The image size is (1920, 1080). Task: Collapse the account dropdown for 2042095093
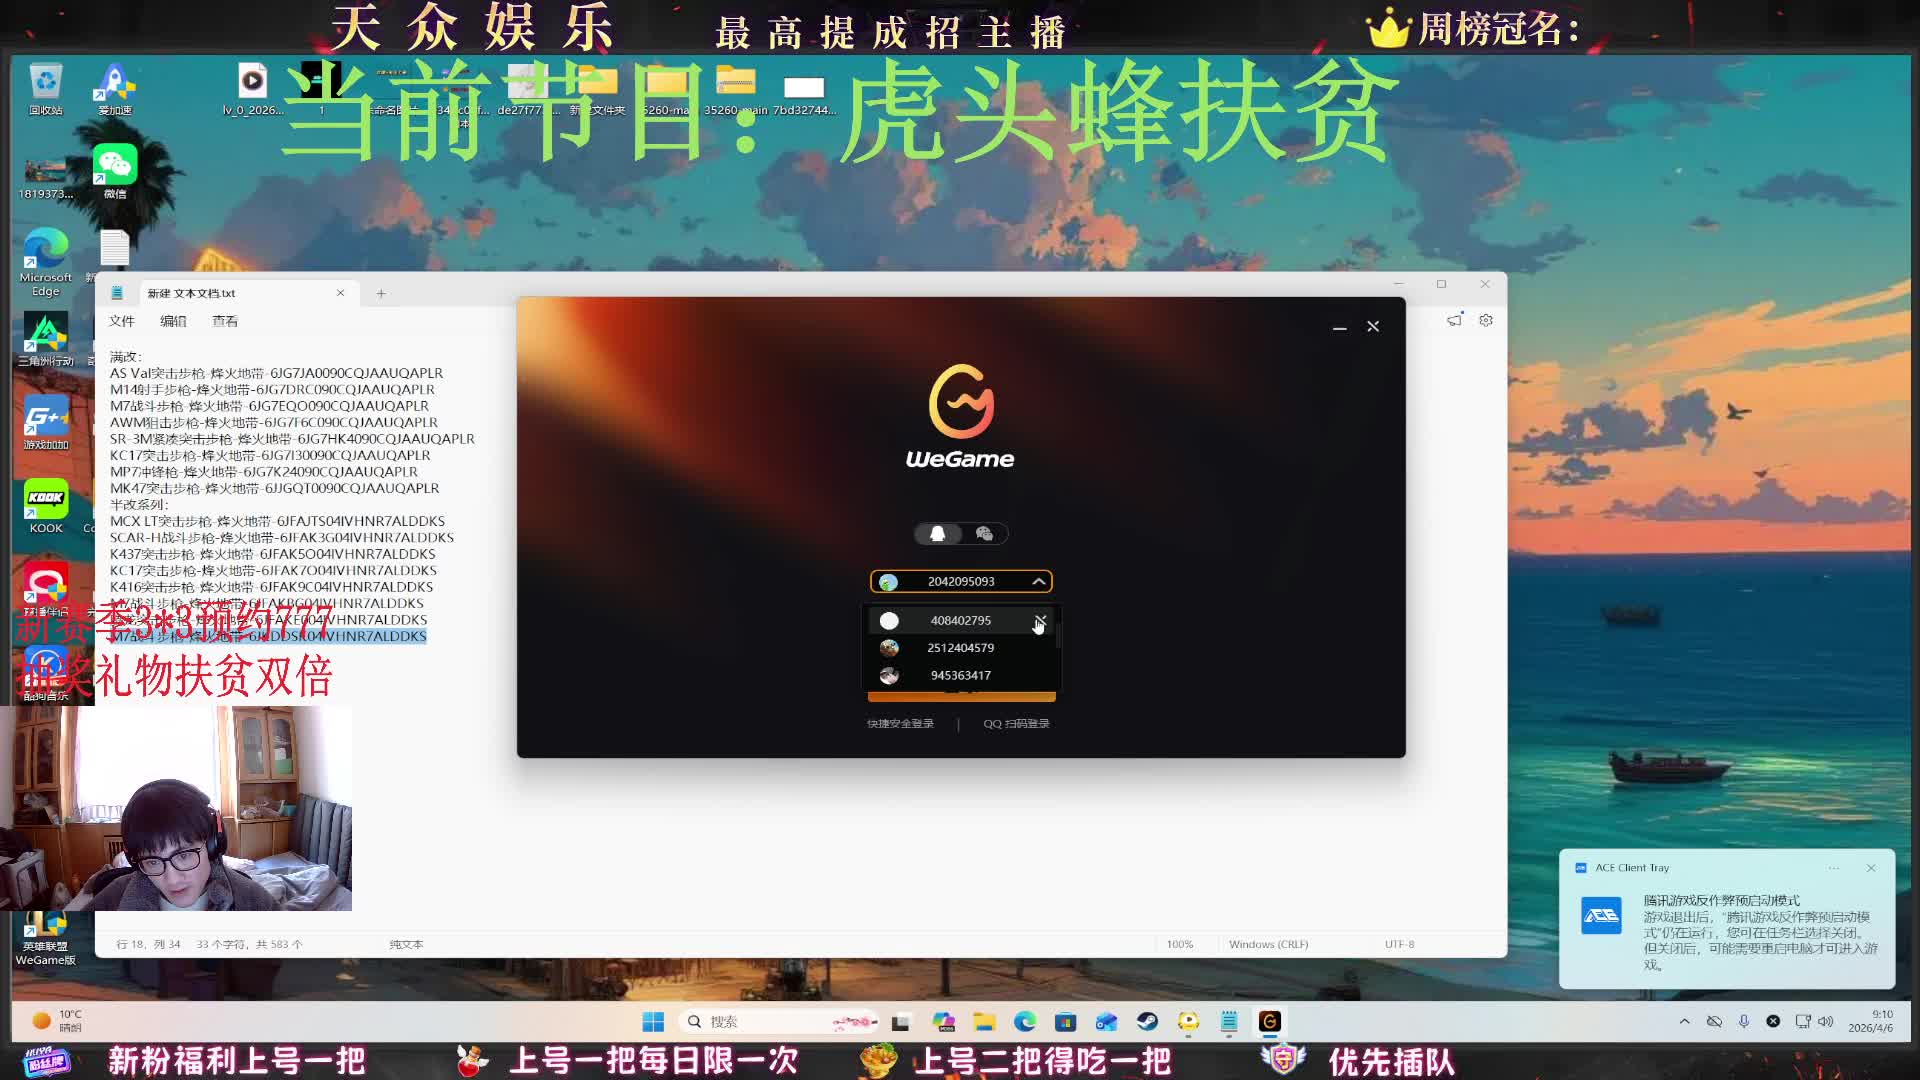pyautogui.click(x=1039, y=582)
